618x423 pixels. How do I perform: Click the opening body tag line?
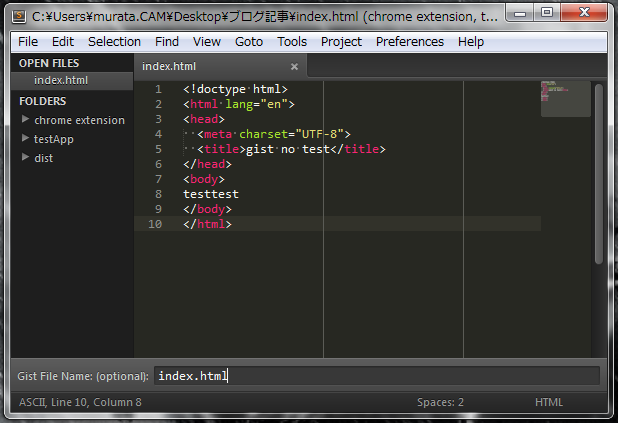tap(204, 179)
